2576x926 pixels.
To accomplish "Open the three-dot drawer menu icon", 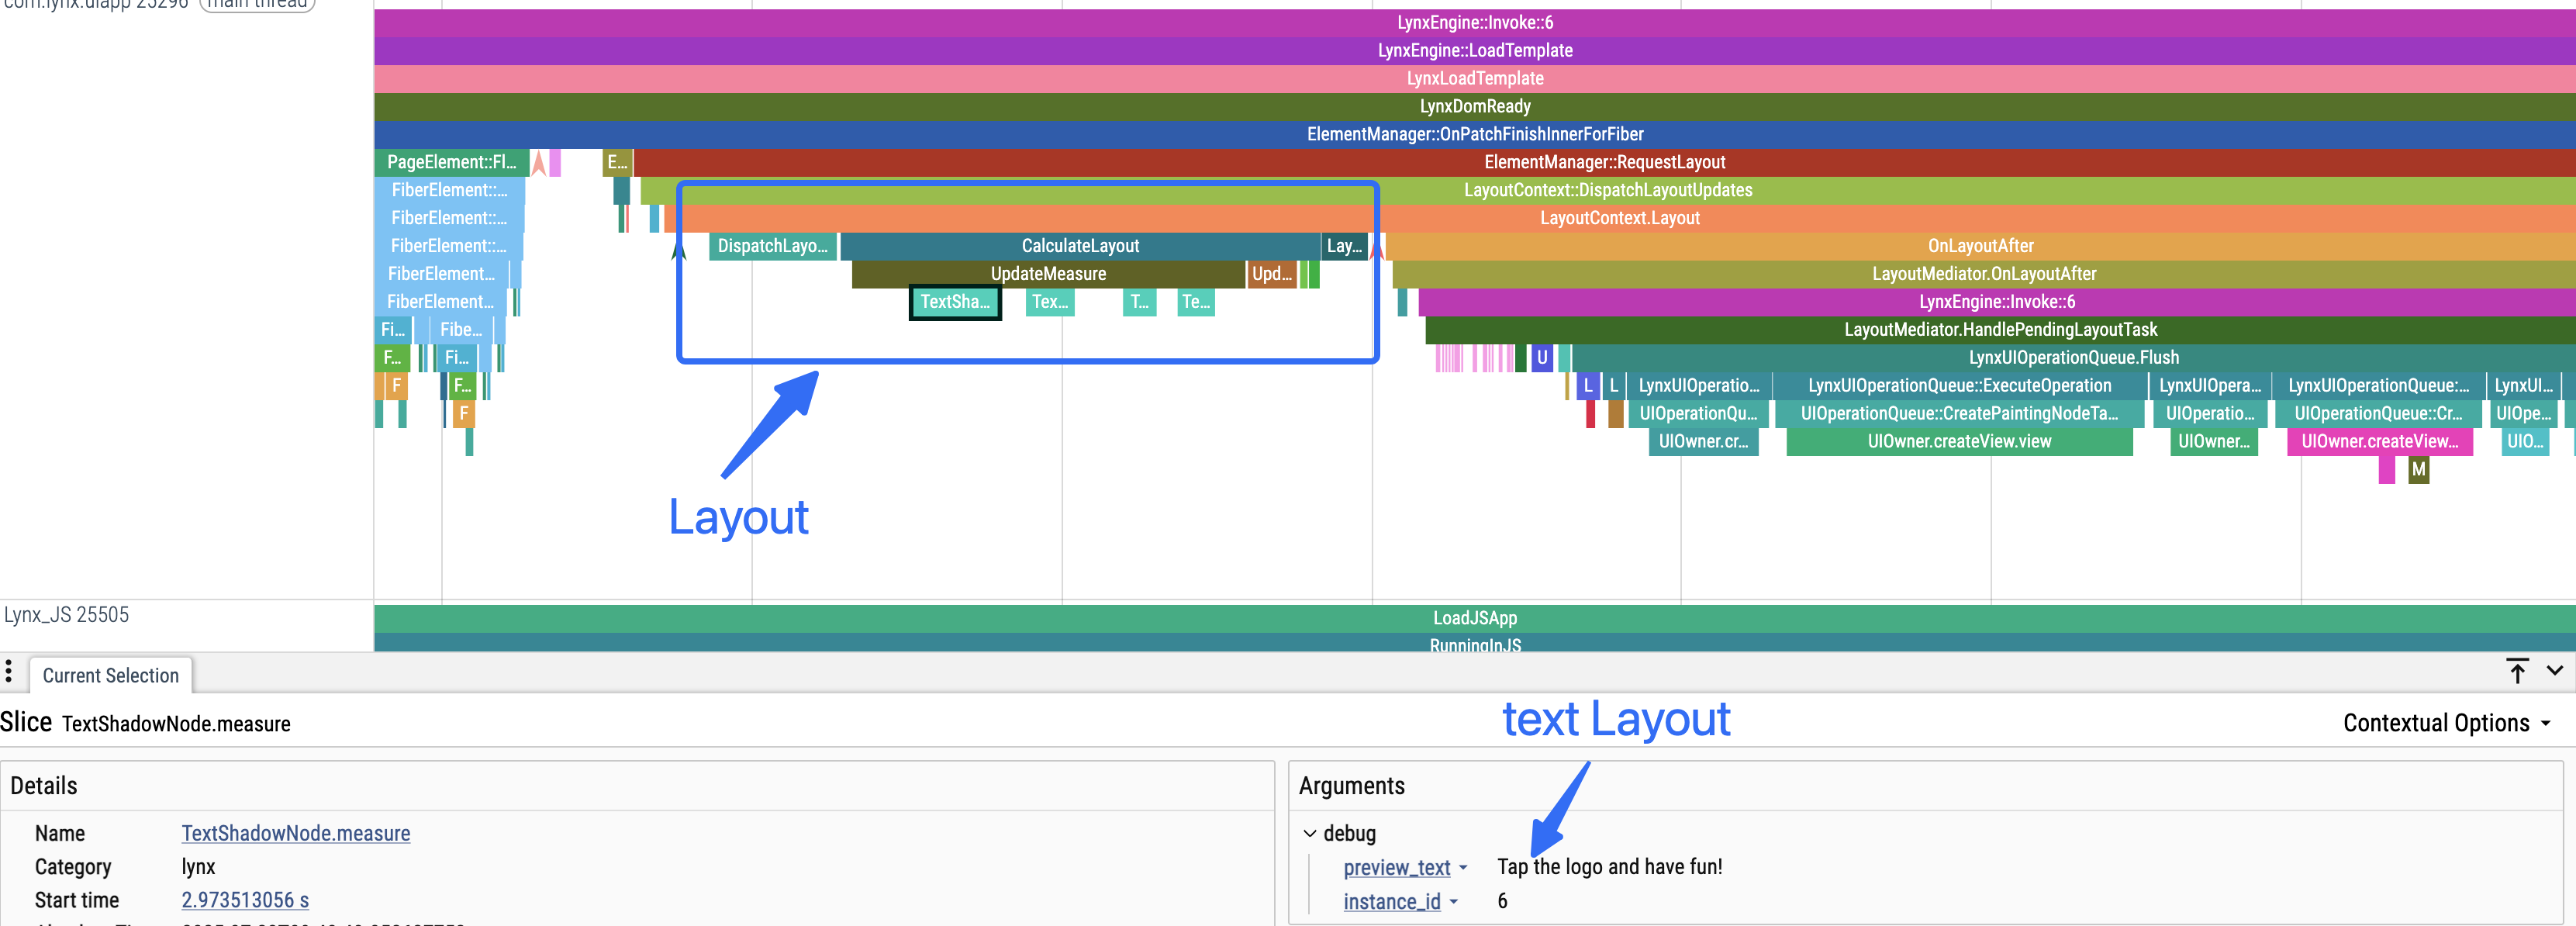I will coord(9,671).
